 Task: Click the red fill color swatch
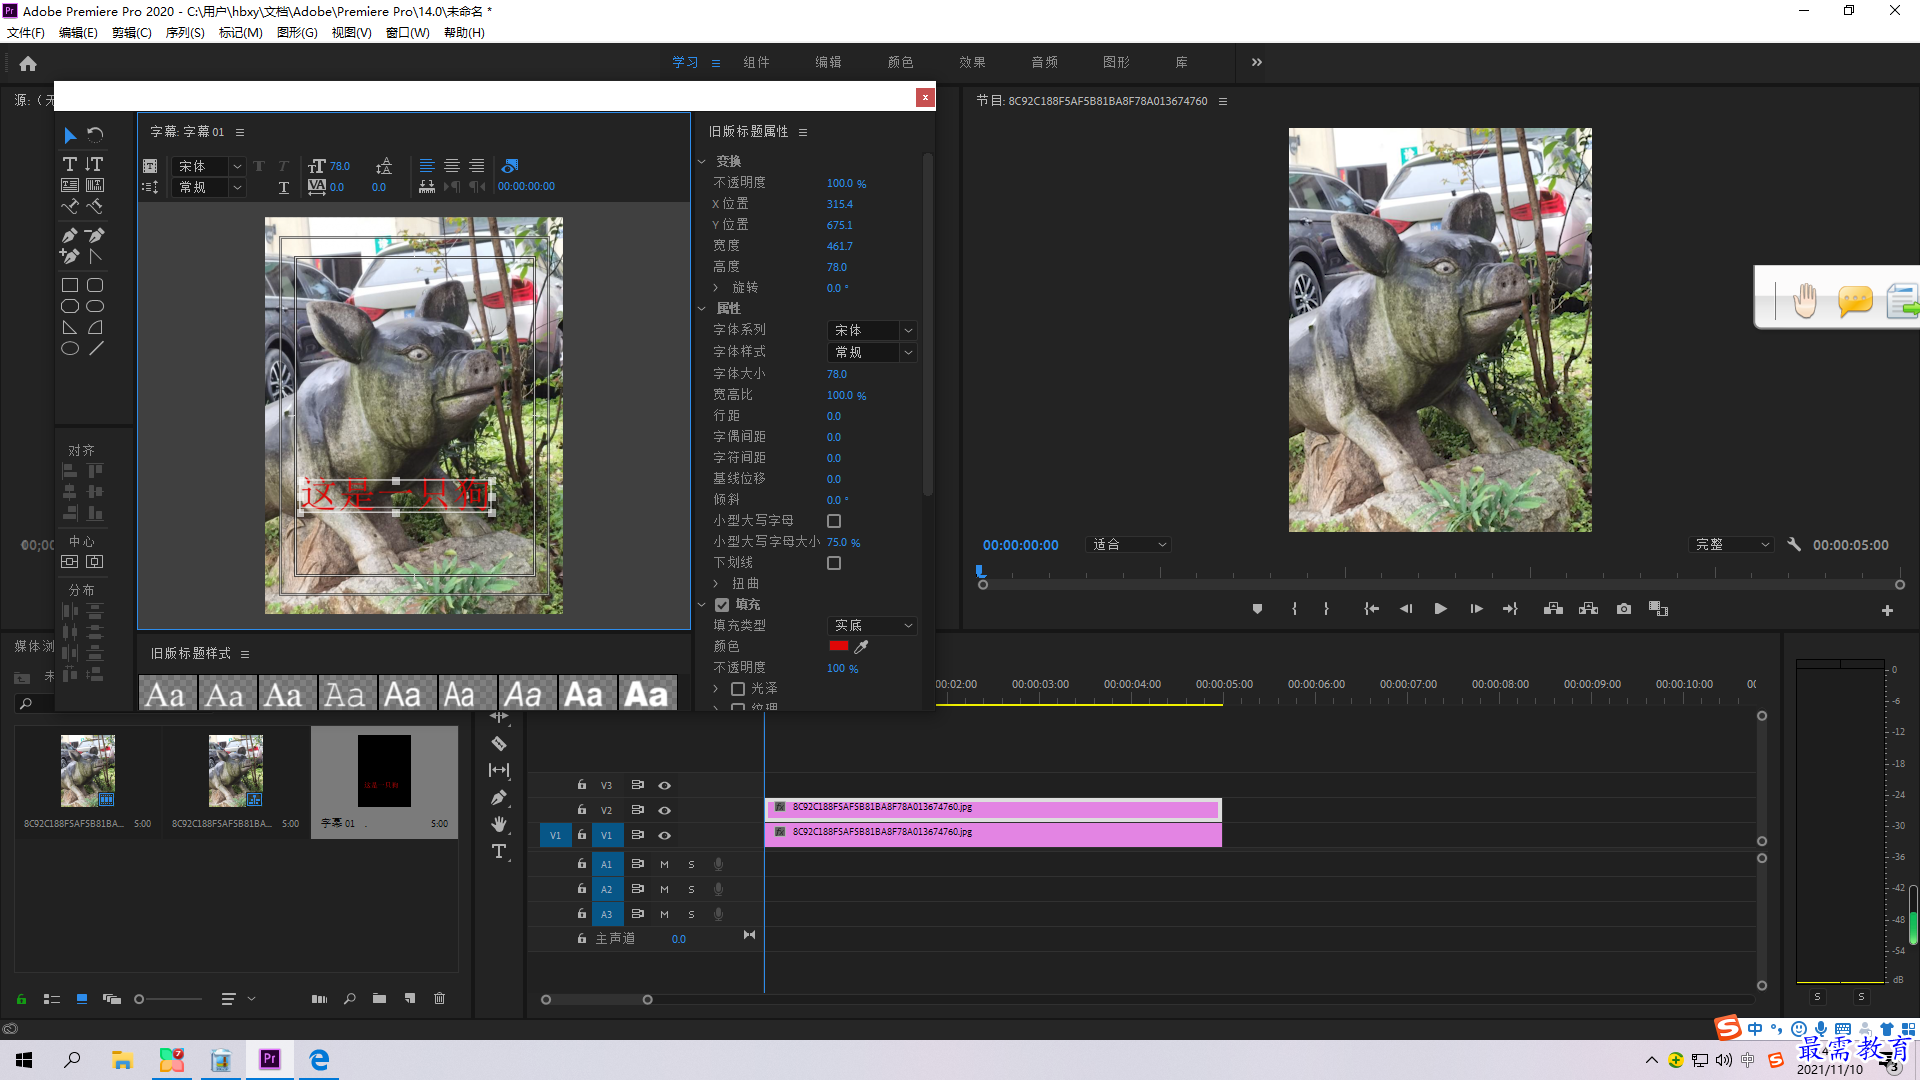pos(839,647)
